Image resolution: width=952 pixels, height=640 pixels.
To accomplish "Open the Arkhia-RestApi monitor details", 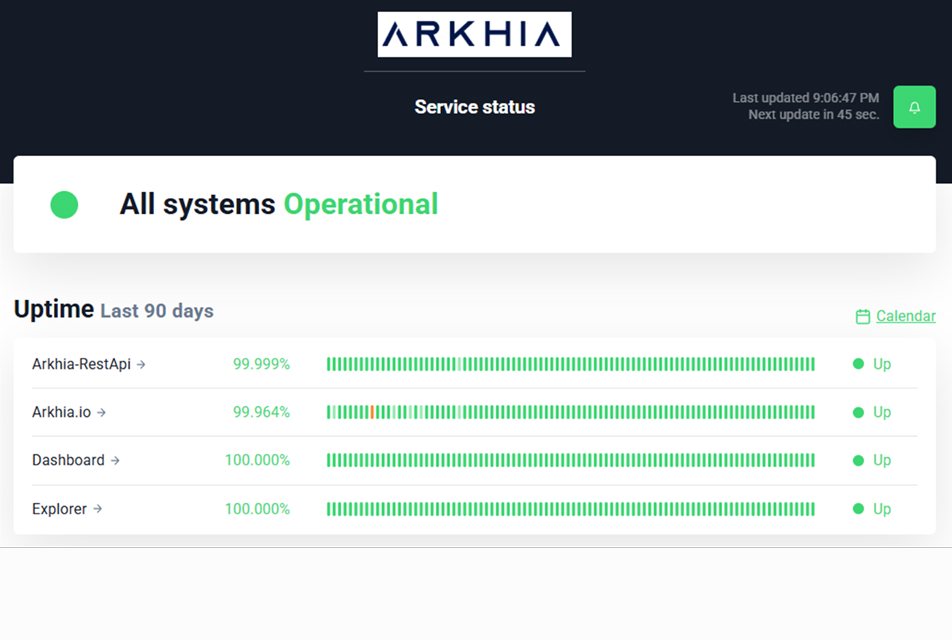I will point(81,364).
